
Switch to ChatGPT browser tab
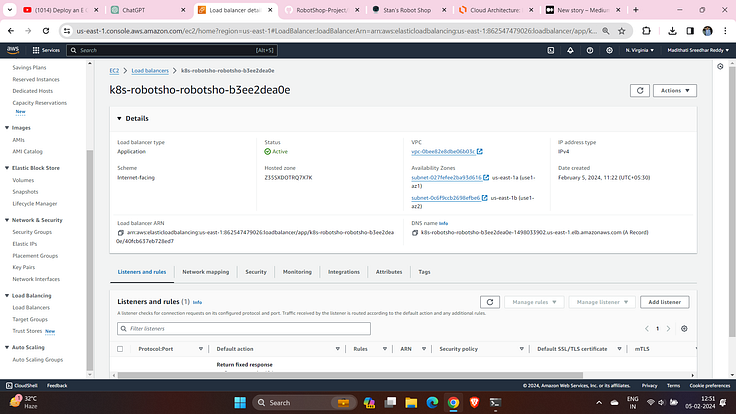[147, 10]
